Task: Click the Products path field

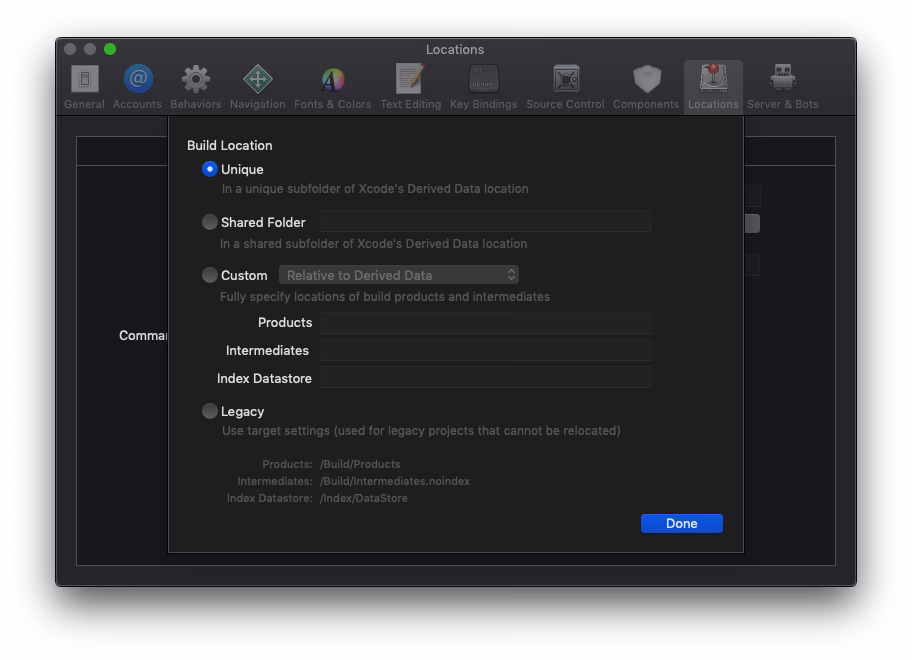Action: (486, 322)
